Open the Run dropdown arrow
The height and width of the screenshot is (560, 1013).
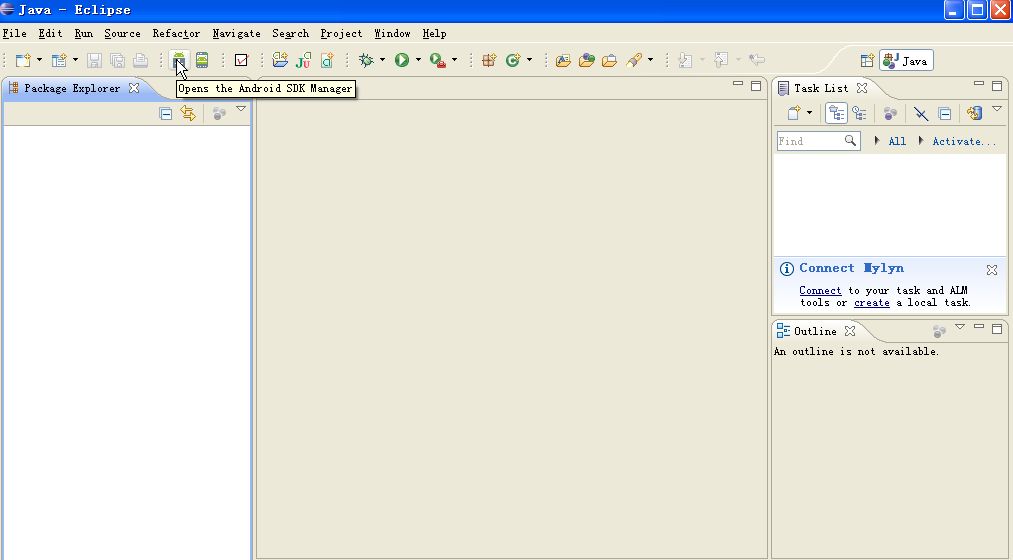[x=418, y=60]
